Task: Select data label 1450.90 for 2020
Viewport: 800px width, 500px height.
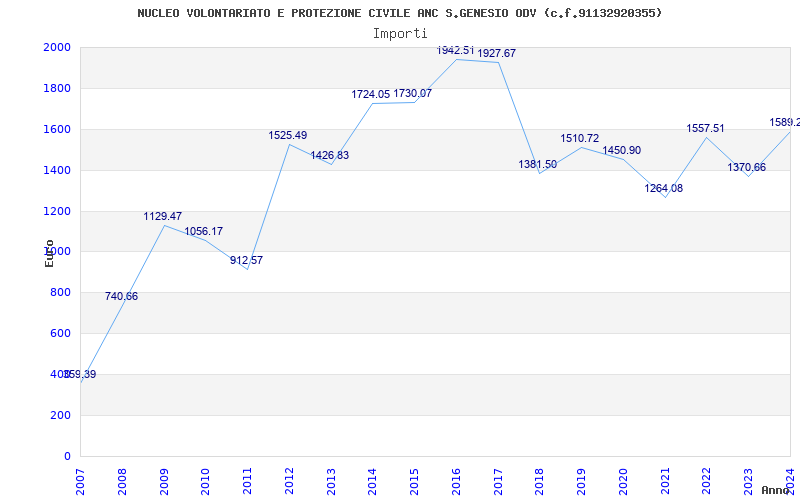Action: (x=621, y=151)
